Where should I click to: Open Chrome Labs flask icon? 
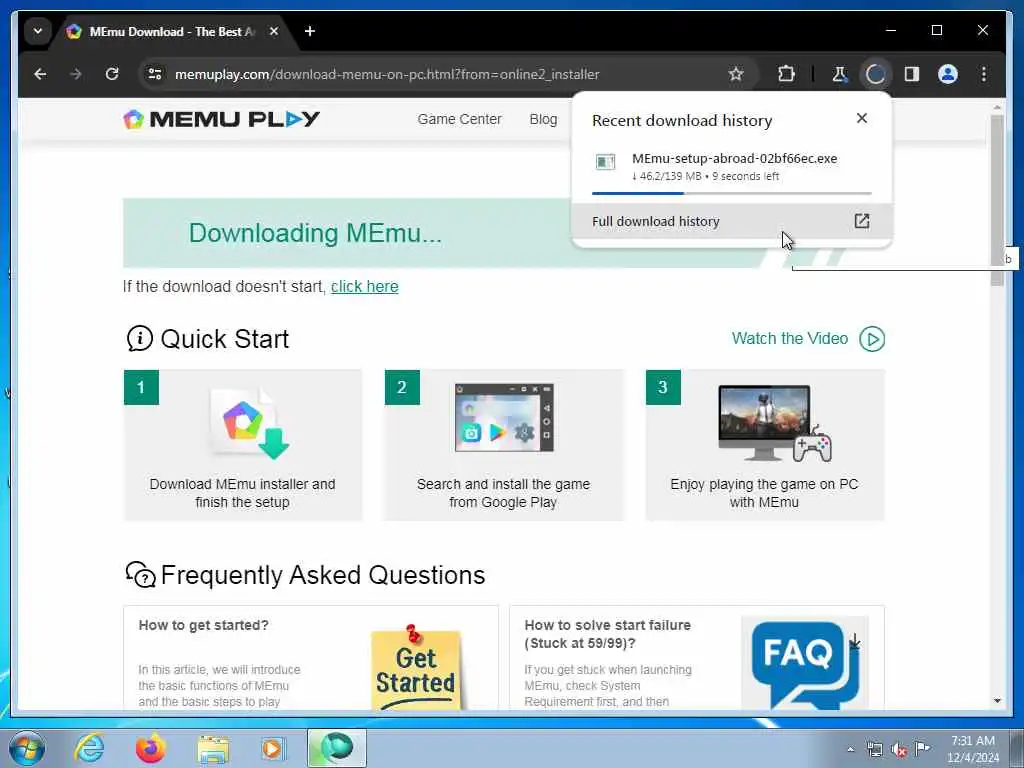click(840, 74)
